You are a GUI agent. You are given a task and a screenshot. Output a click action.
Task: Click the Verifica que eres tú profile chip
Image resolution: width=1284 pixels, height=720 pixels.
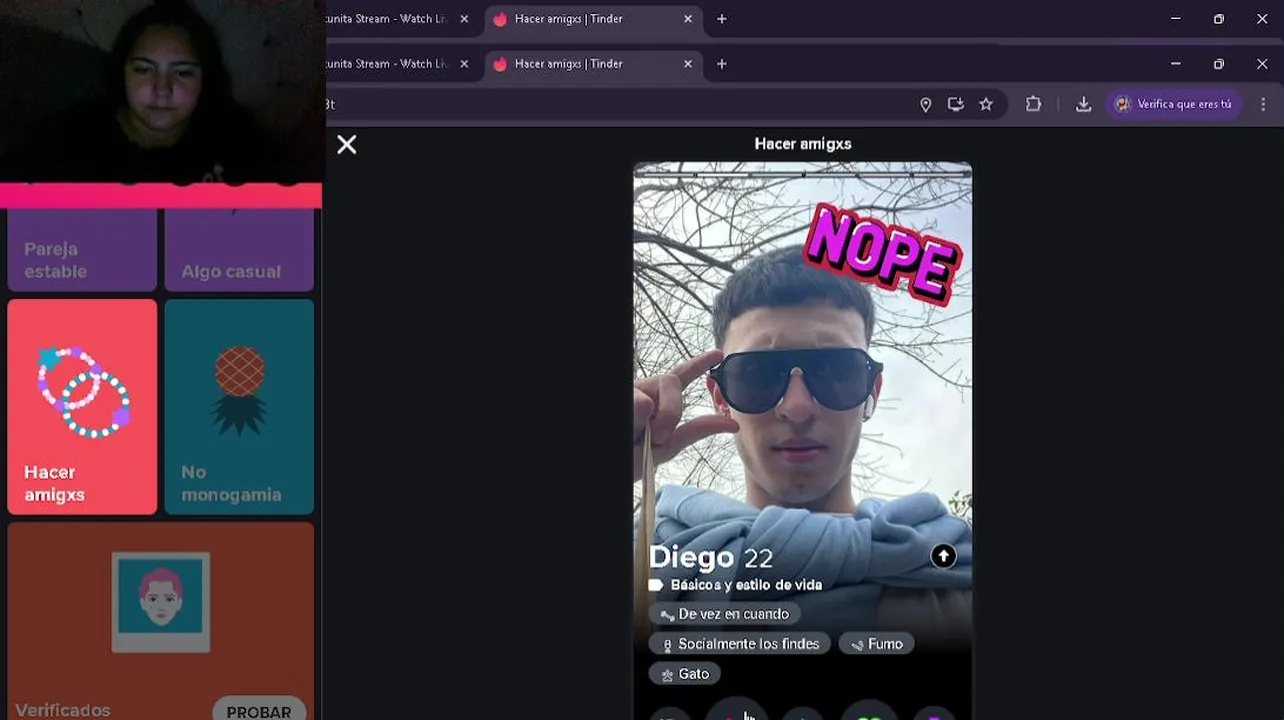click(x=1174, y=104)
